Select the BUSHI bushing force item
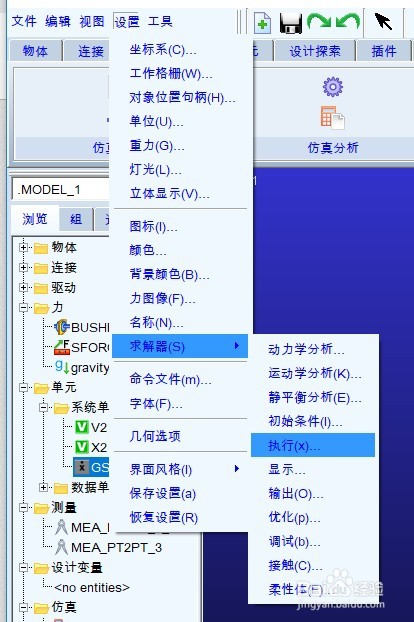The image size is (414, 622). tap(82, 327)
